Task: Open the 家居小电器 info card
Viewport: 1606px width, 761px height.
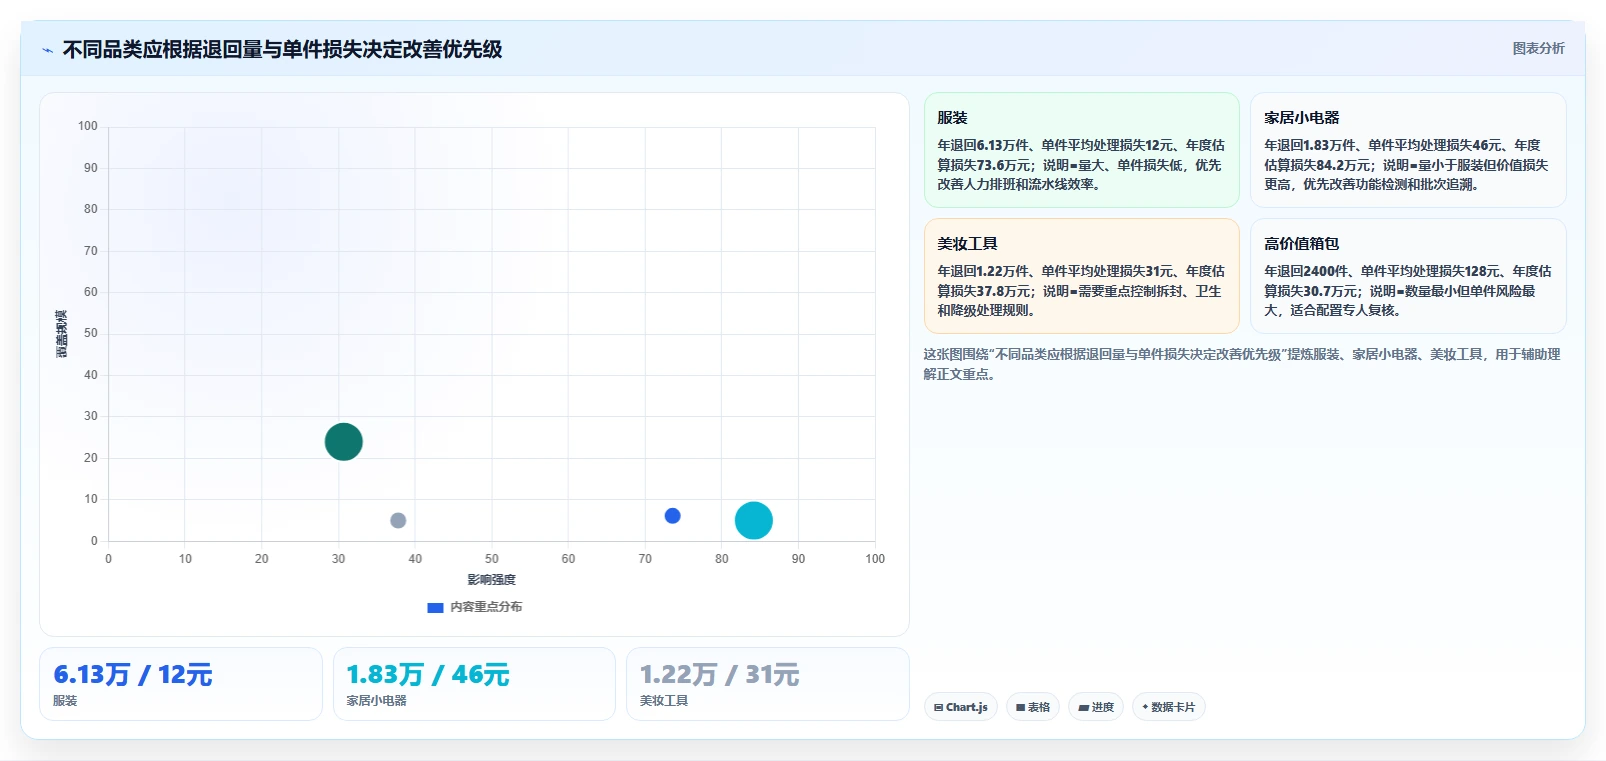Action: pyautogui.click(x=1408, y=150)
